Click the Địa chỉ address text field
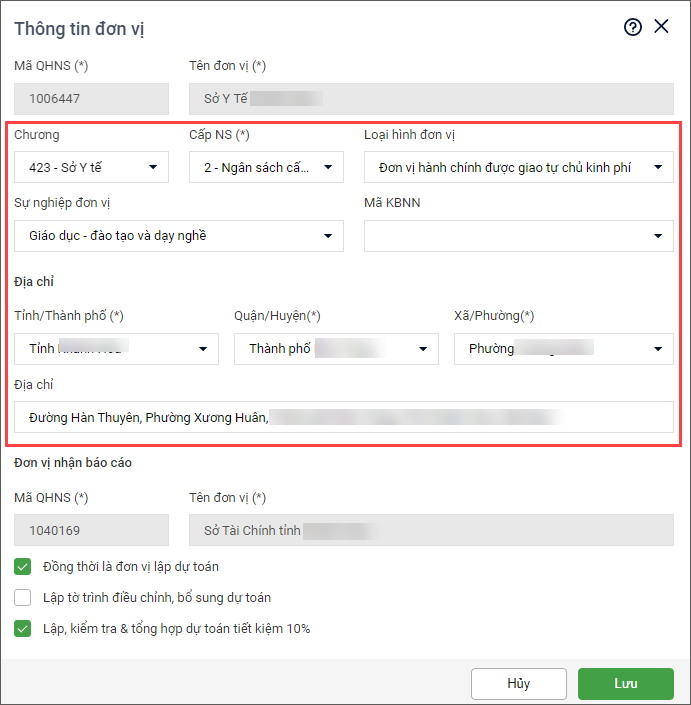 tap(344, 417)
